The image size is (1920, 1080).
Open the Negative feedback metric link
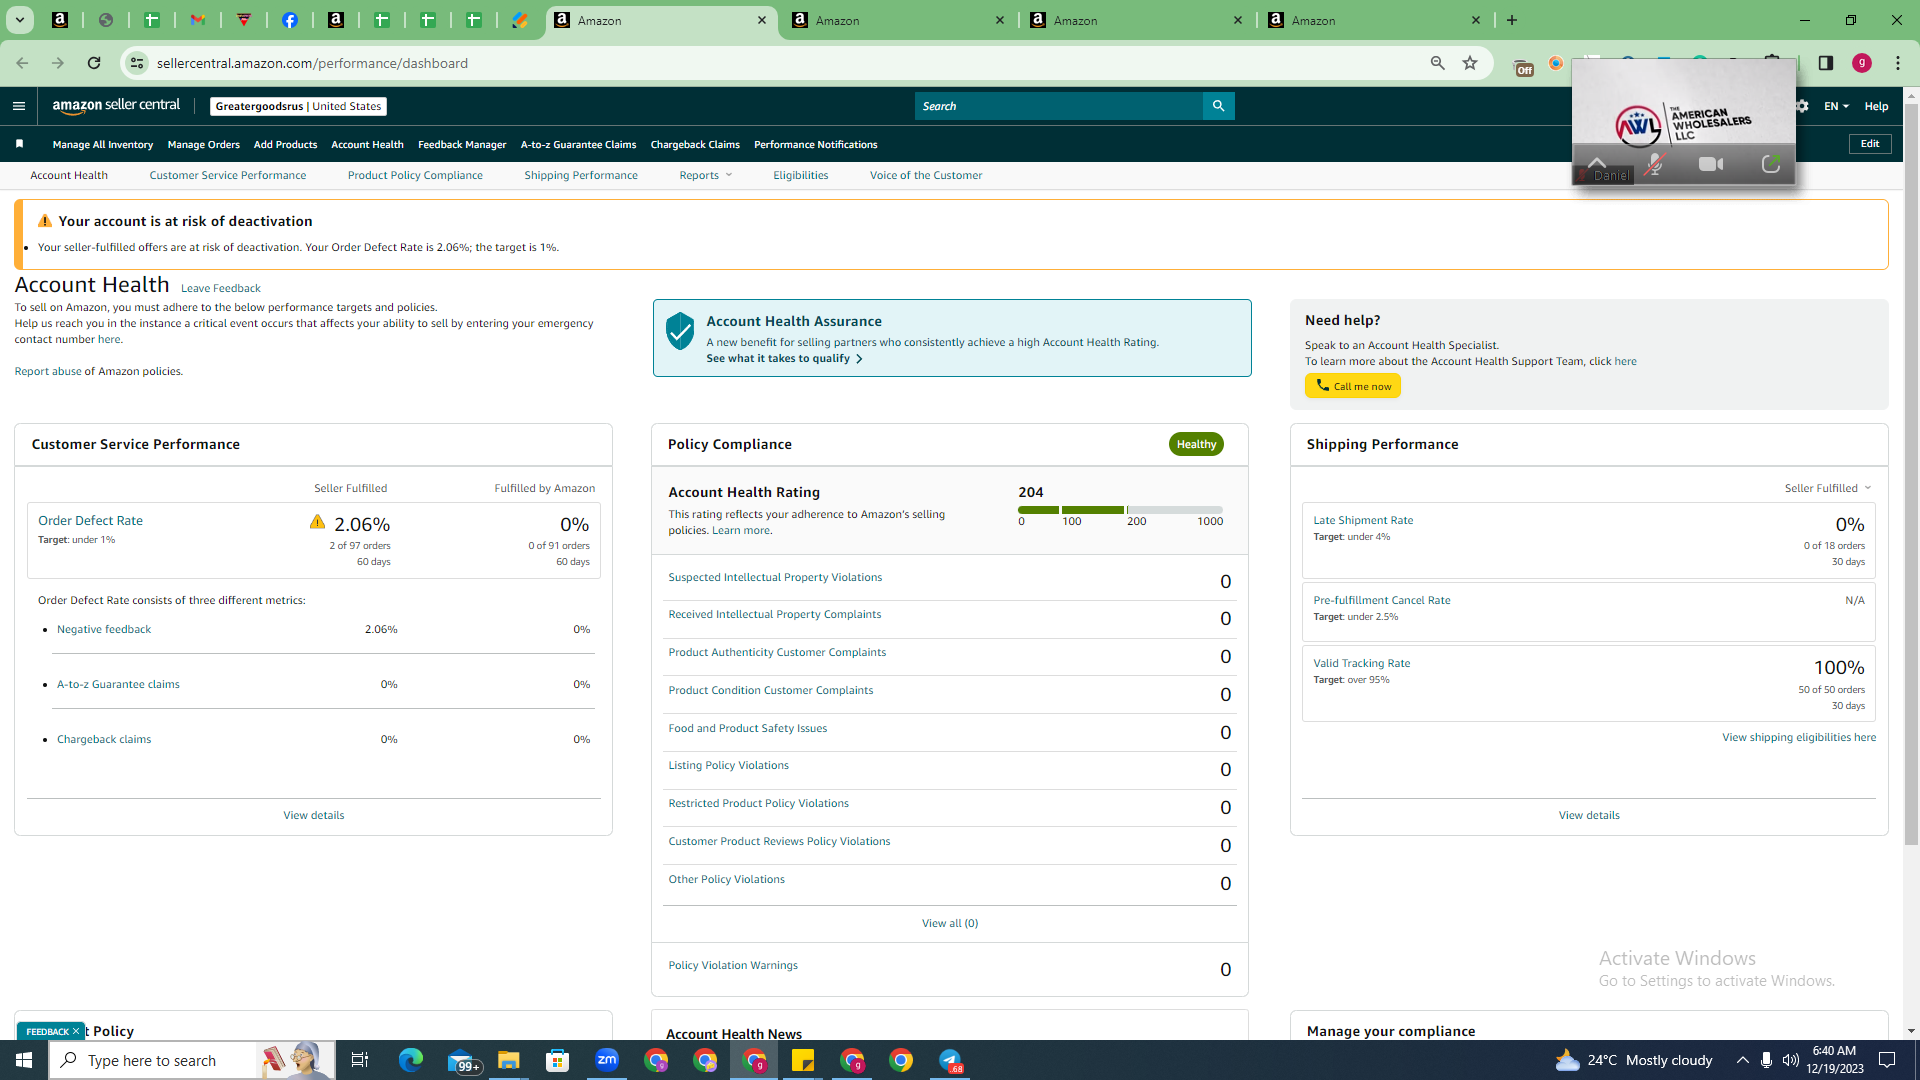[104, 629]
